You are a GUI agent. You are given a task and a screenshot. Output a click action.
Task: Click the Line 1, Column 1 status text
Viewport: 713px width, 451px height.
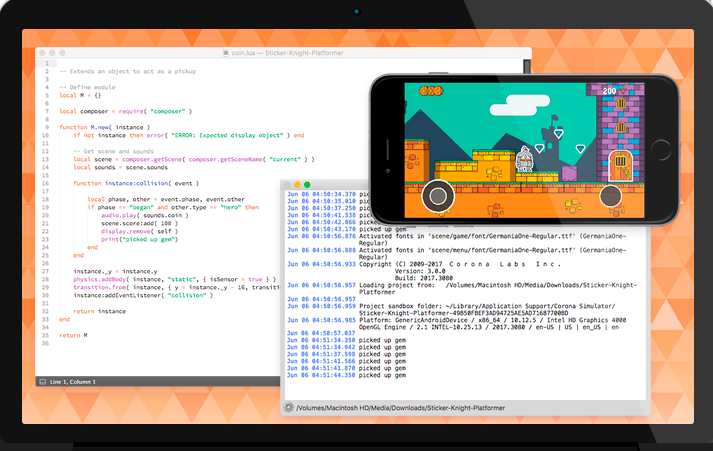pos(73,382)
